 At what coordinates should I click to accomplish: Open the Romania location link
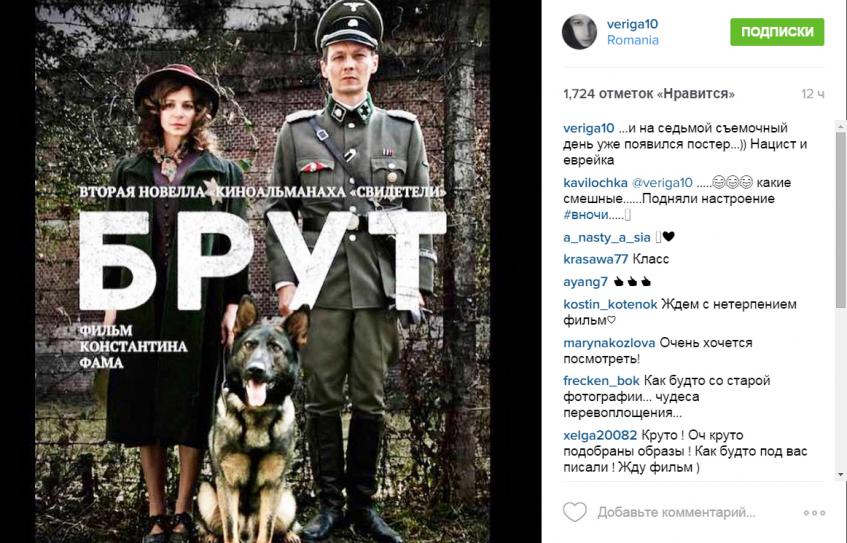(633, 41)
